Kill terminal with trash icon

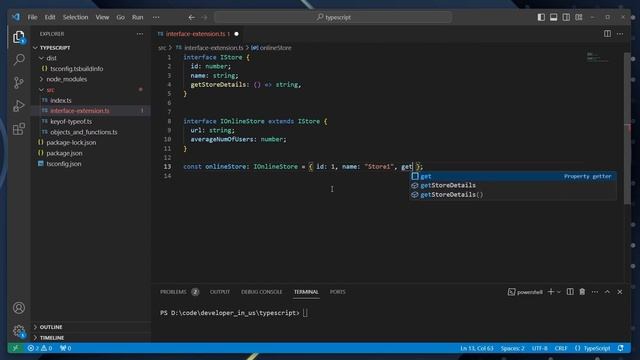tap(582, 292)
